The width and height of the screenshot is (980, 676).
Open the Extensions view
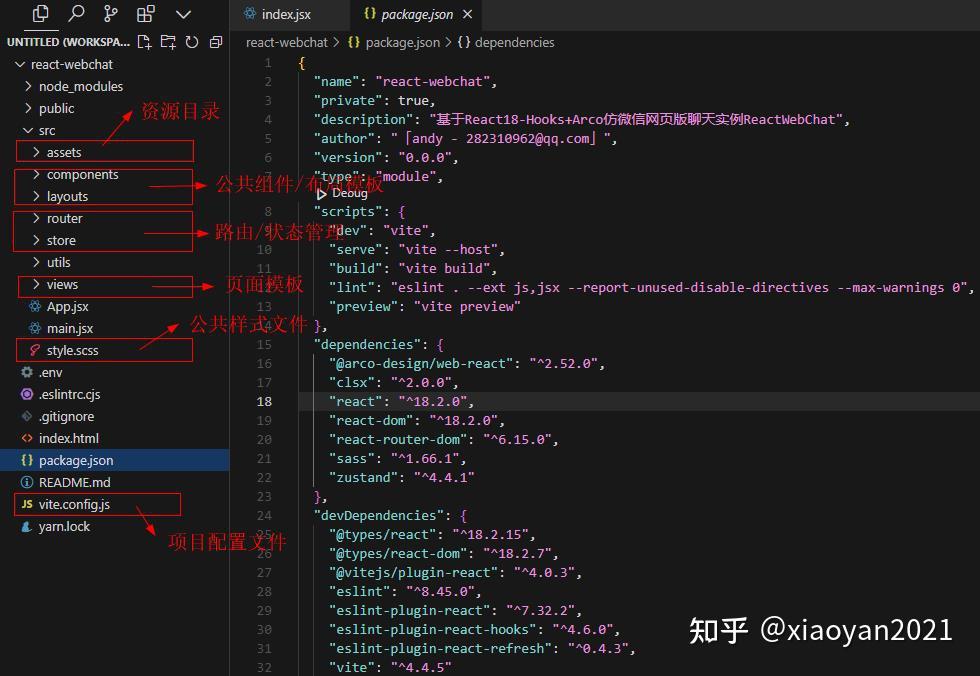[146, 15]
